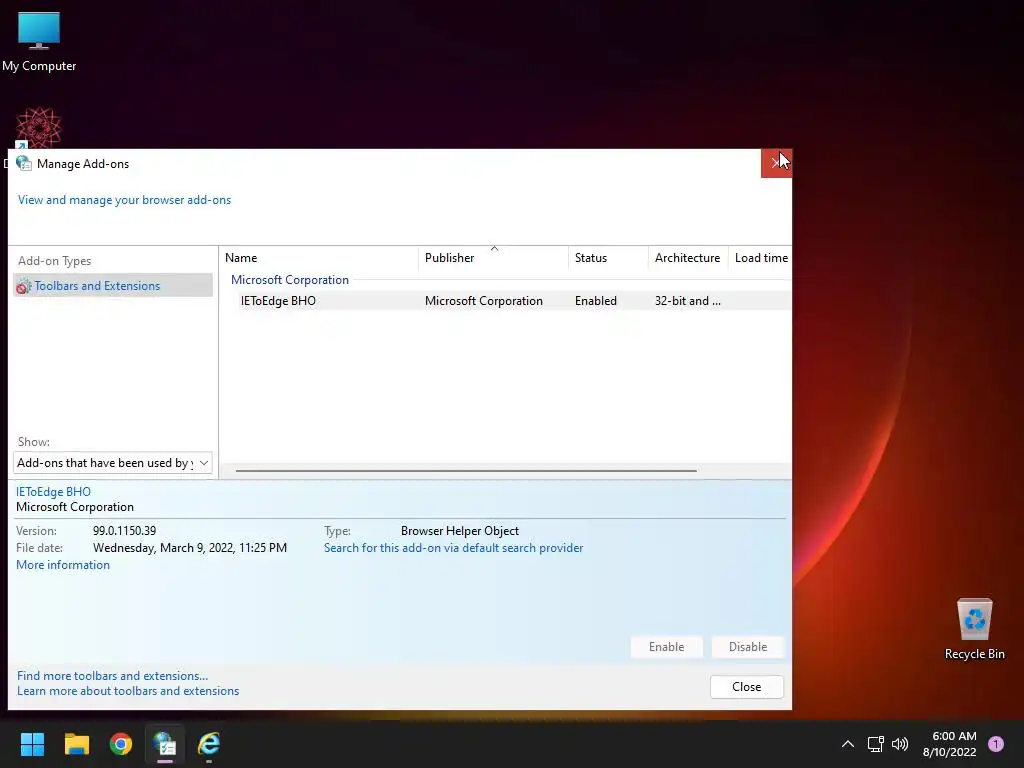Sort add-ons by Publisher column
Screen dimensions: 1024x768
click(493, 258)
